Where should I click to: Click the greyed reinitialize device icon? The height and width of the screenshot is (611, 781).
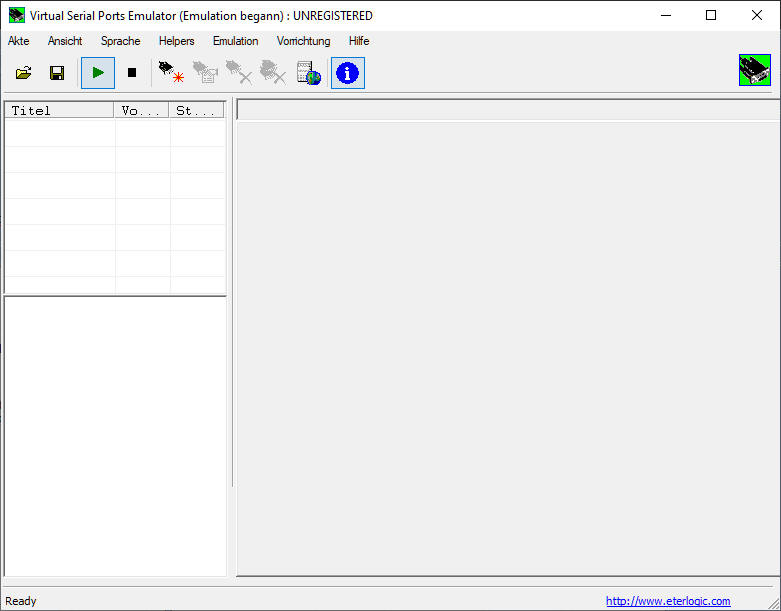tap(205, 73)
